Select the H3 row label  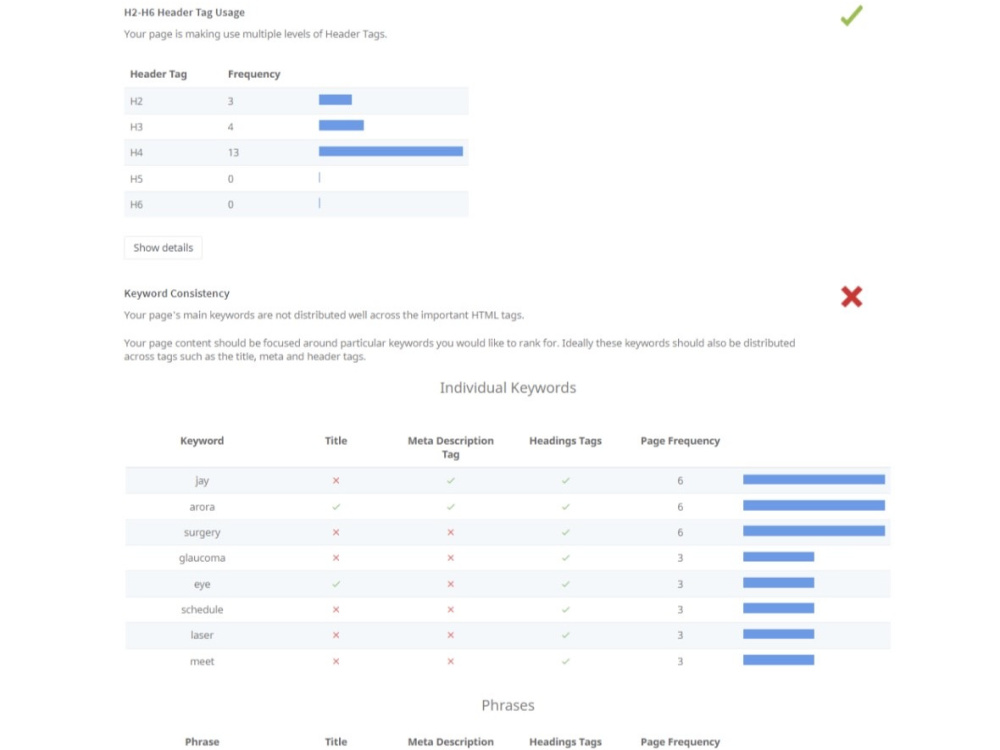pos(136,127)
